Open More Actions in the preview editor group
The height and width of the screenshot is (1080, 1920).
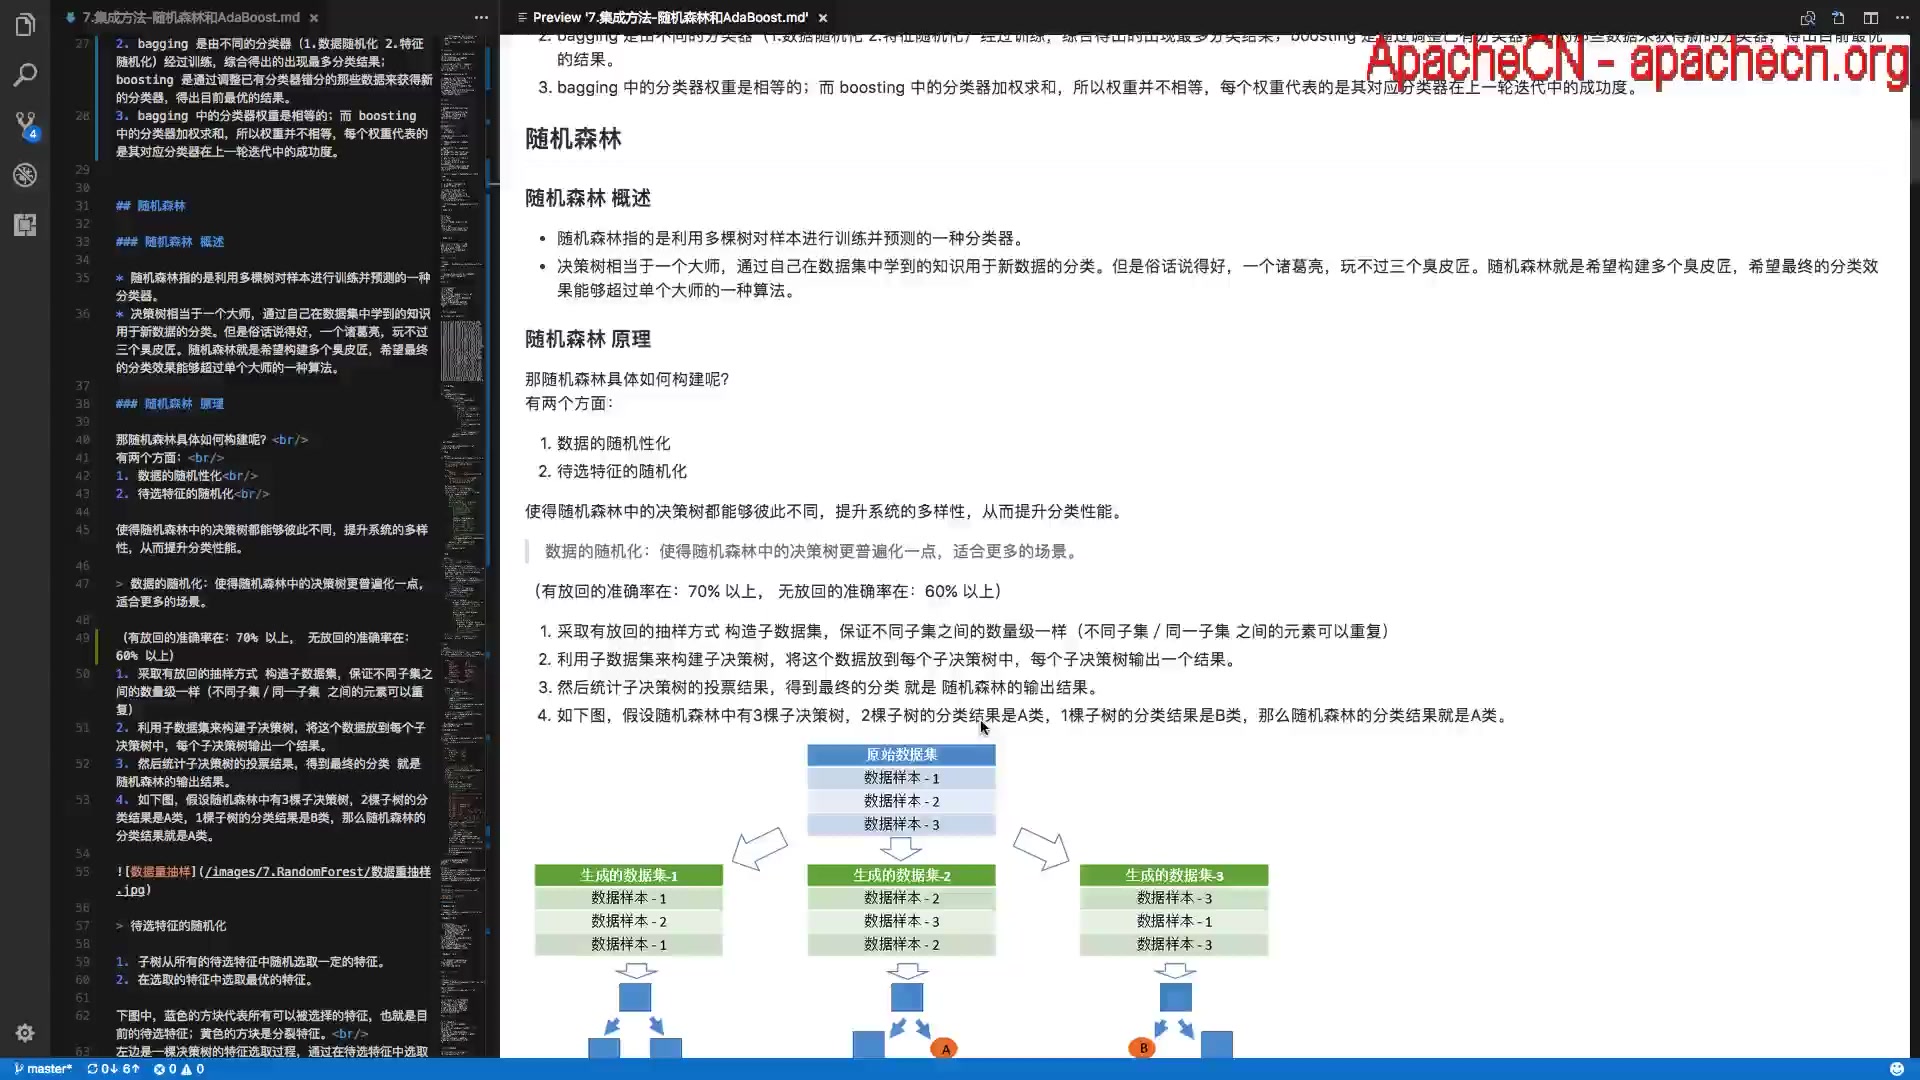click(x=1902, y=18)
